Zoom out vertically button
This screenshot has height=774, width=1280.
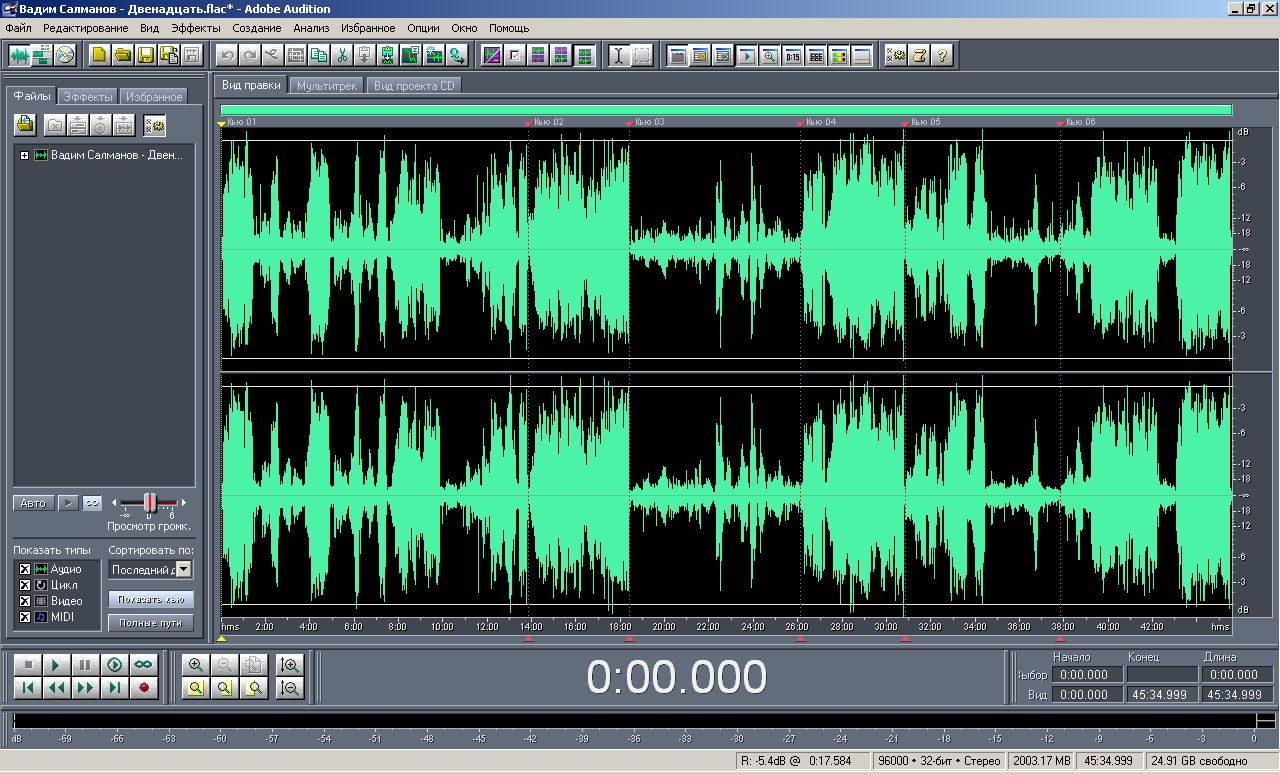(290, 687)
